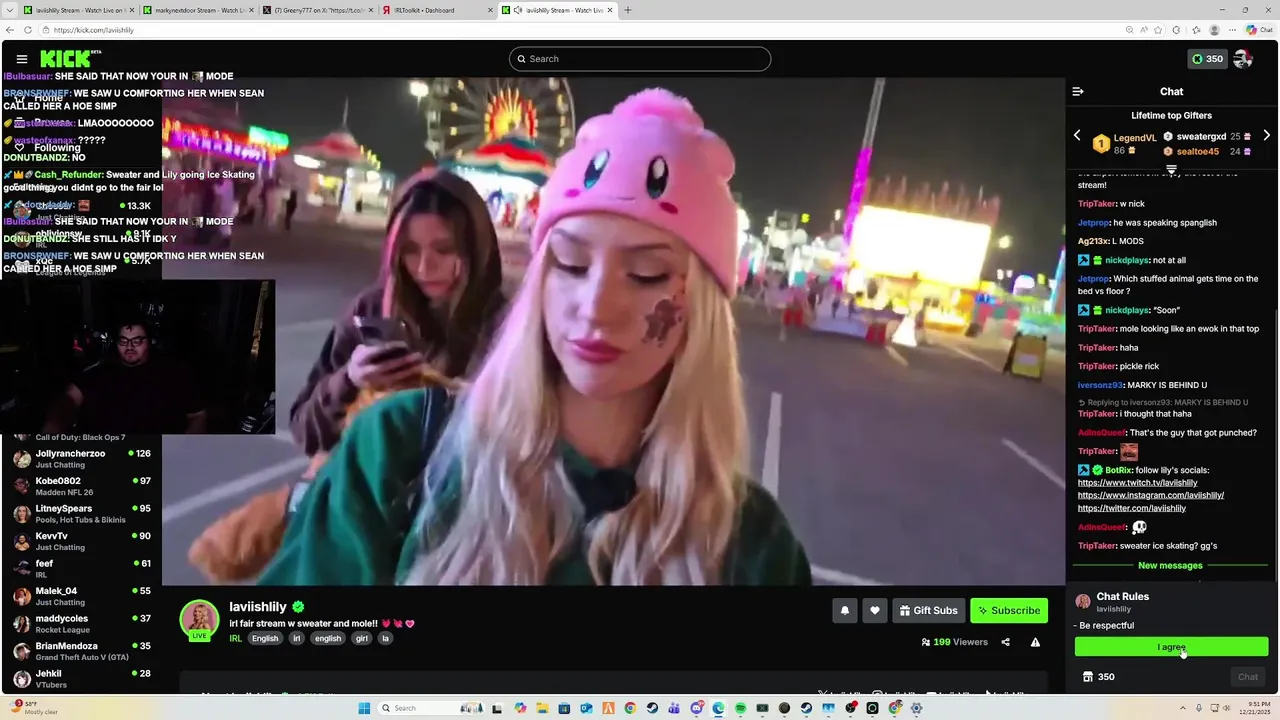Switch to IRLToolkit Dashboard tab
Screen dimensions: 1280x720
pos(436,10)
